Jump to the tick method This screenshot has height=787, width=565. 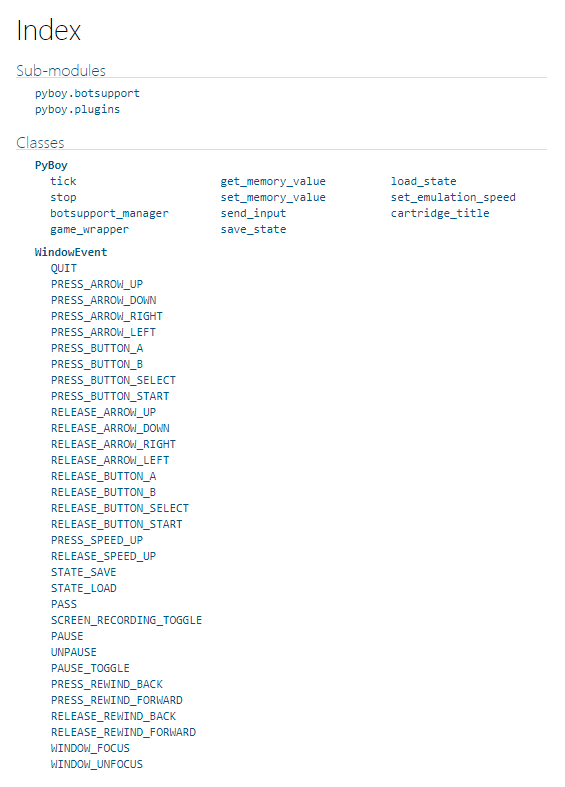[x=63, y=181]
